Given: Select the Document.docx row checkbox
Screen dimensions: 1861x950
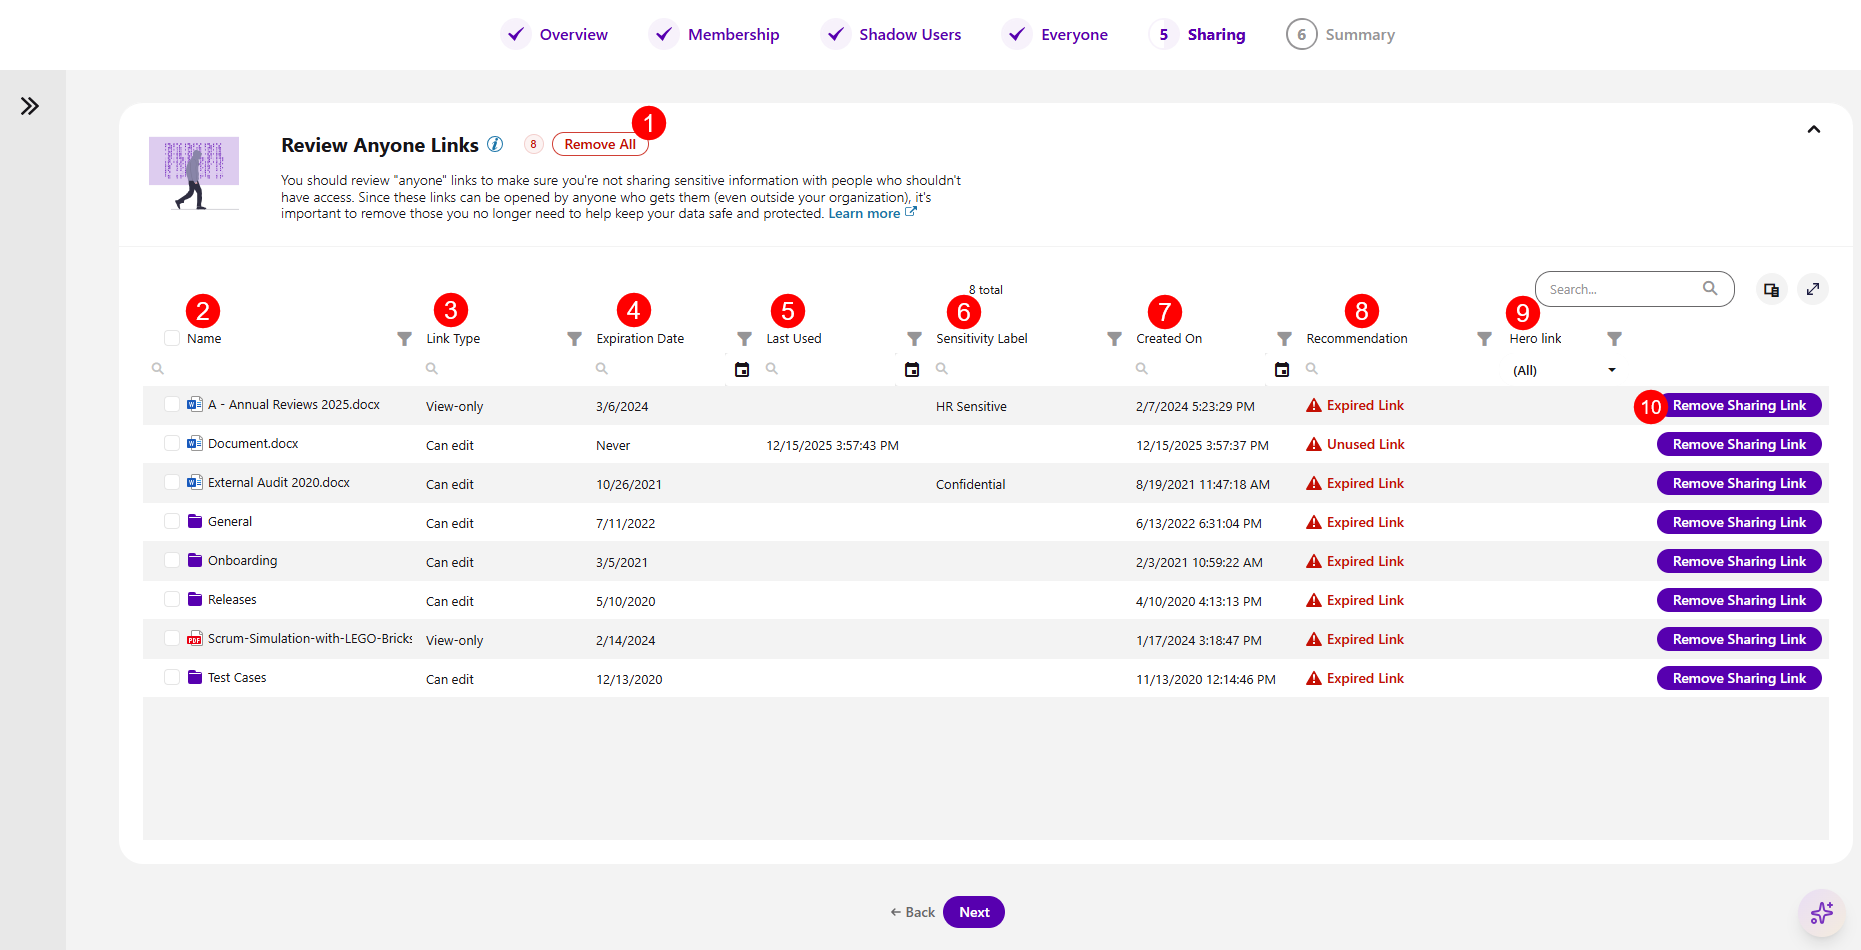Looking at the screenshot, I should click(172, 443).
